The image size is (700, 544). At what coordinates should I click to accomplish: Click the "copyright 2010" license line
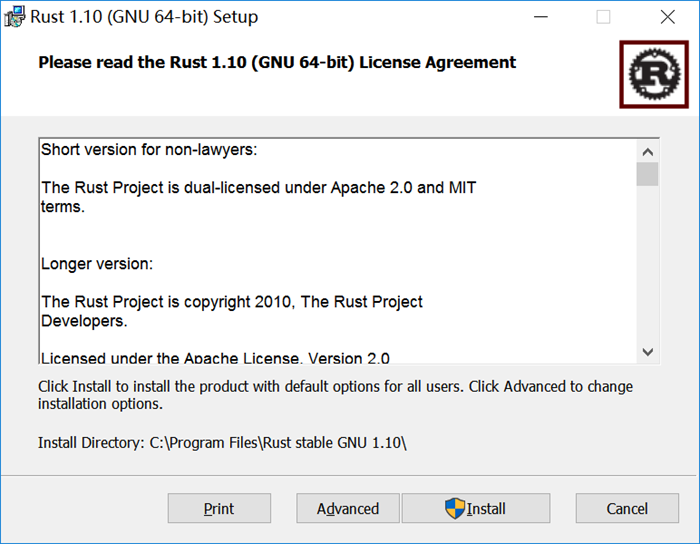point(231,302)
